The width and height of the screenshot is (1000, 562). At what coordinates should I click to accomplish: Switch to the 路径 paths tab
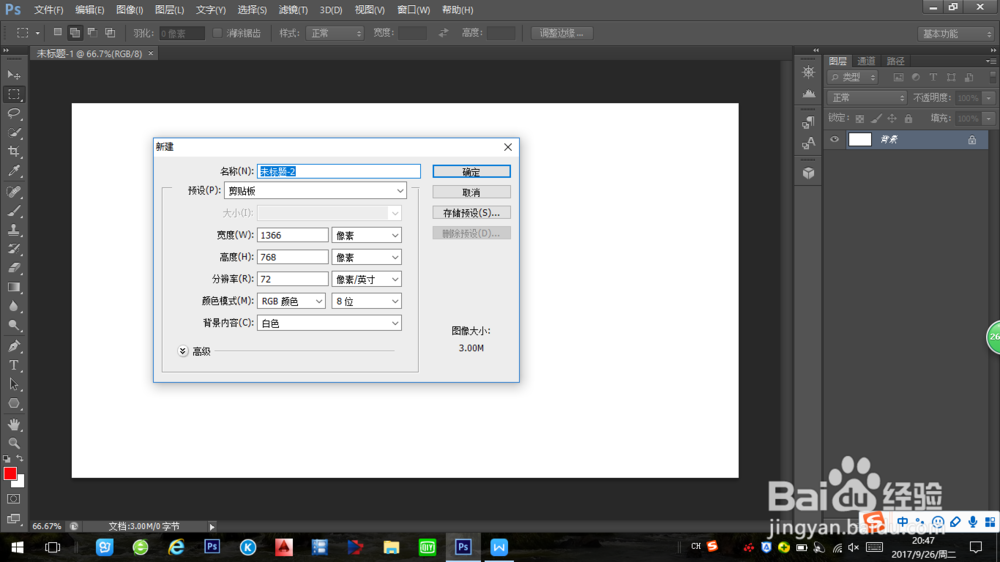coord(895,61)
